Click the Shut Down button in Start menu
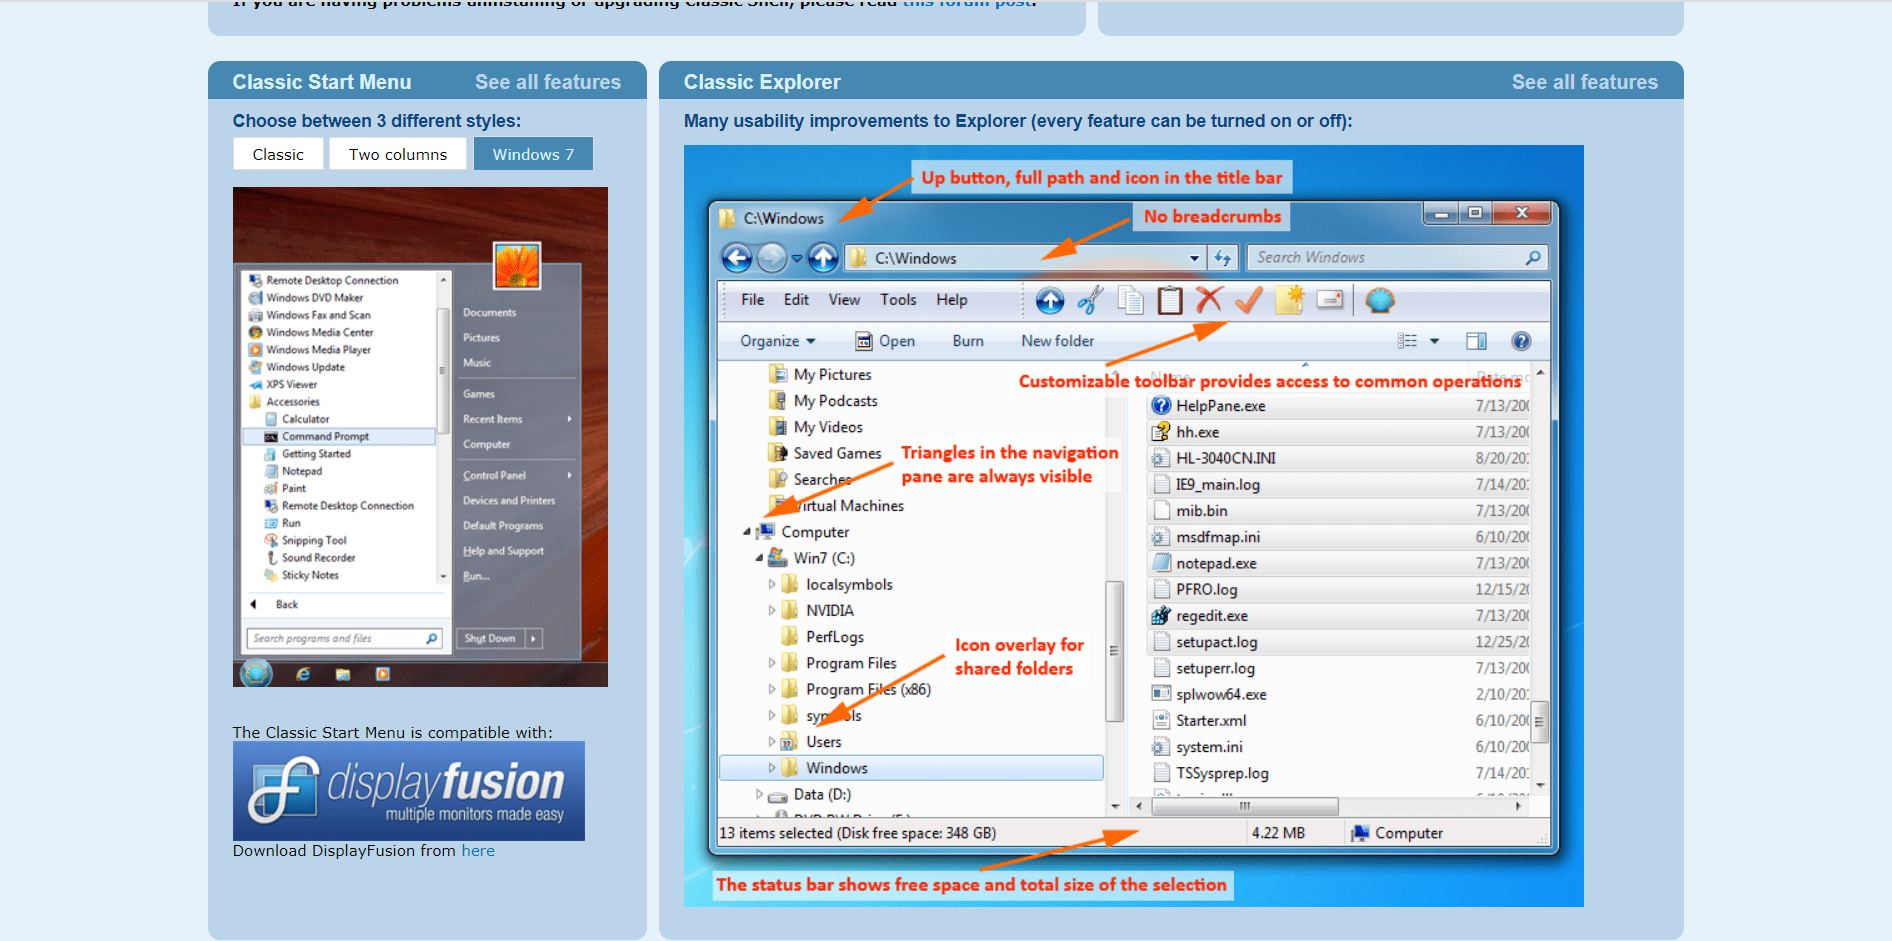 point(490,638)
